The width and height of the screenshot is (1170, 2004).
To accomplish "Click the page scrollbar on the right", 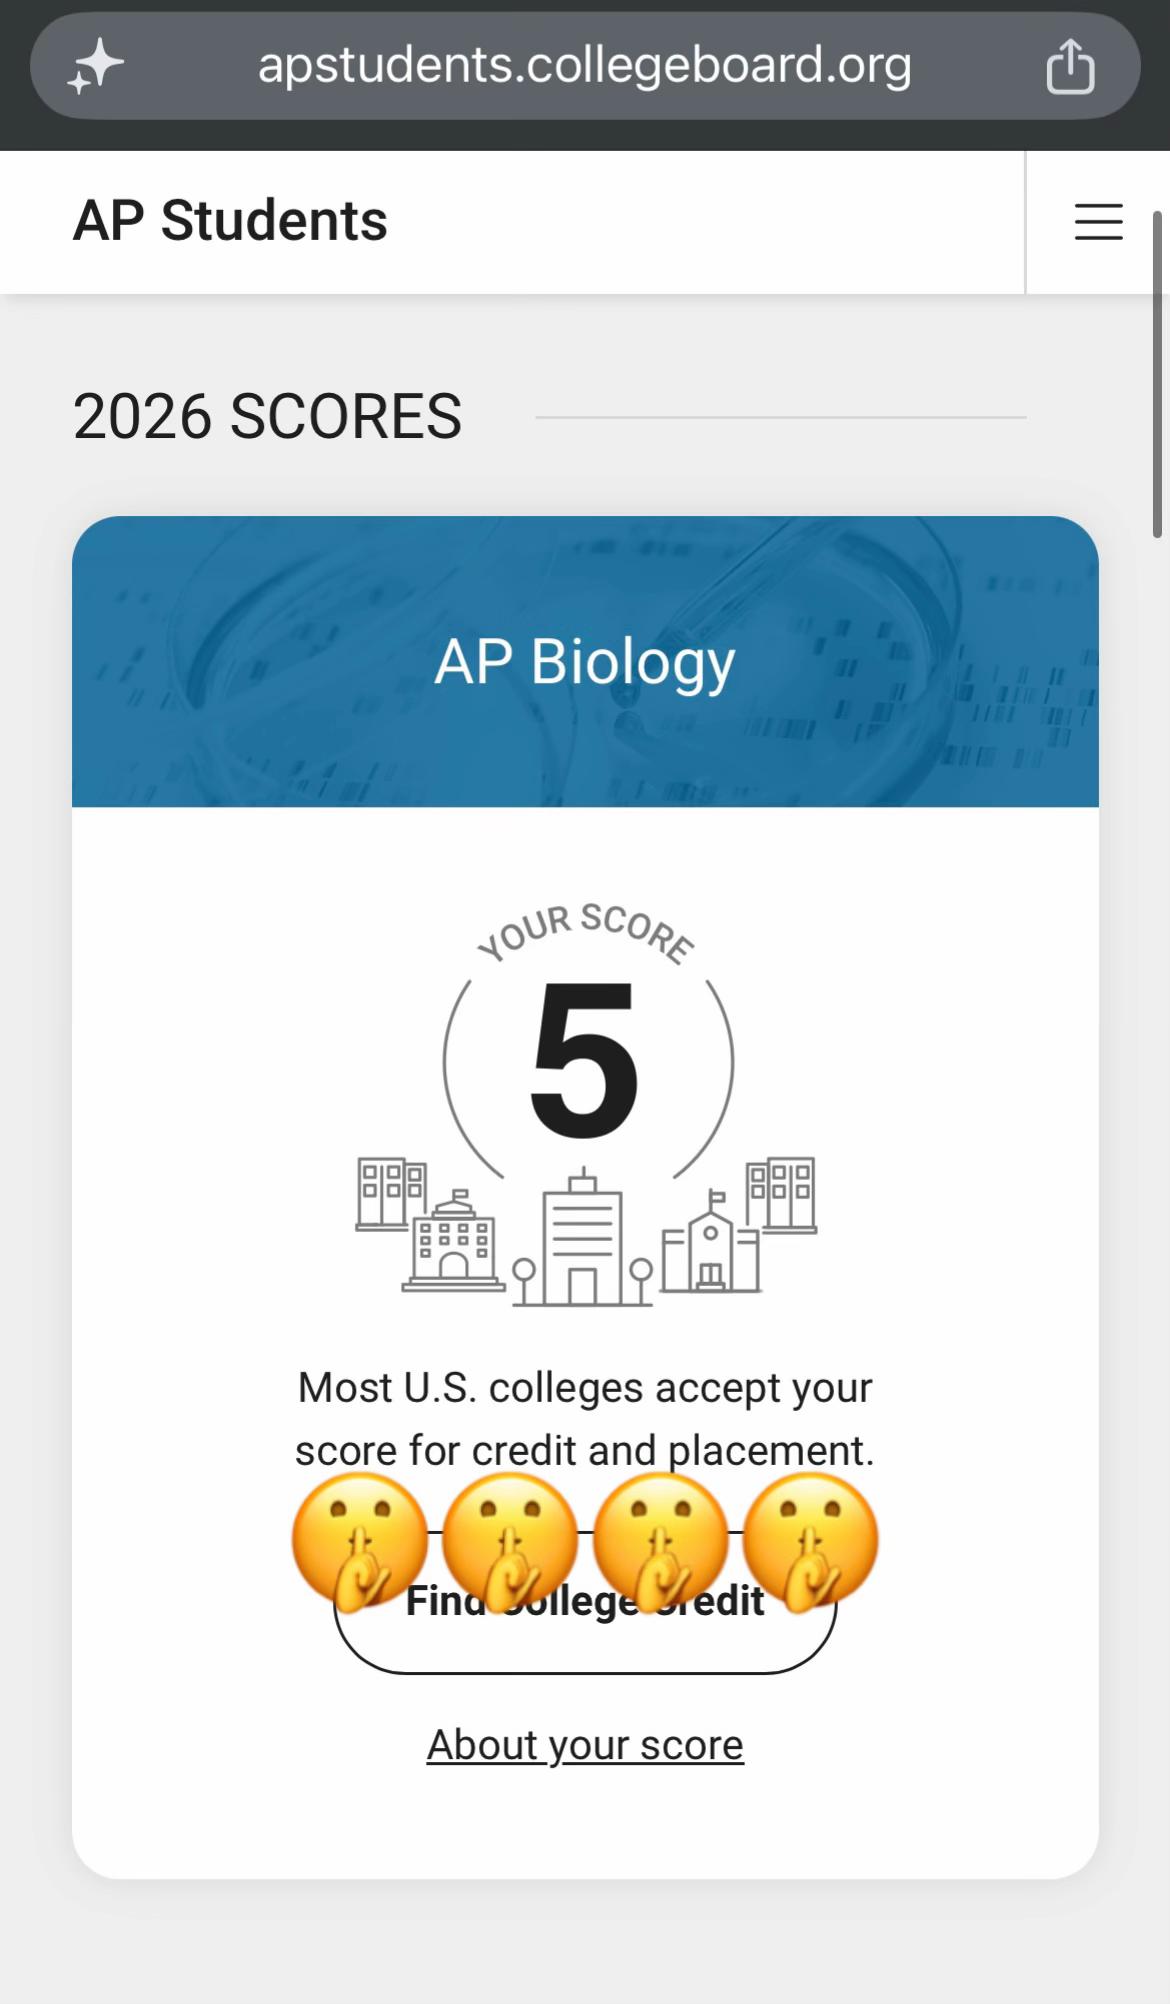I will 1158,375.
